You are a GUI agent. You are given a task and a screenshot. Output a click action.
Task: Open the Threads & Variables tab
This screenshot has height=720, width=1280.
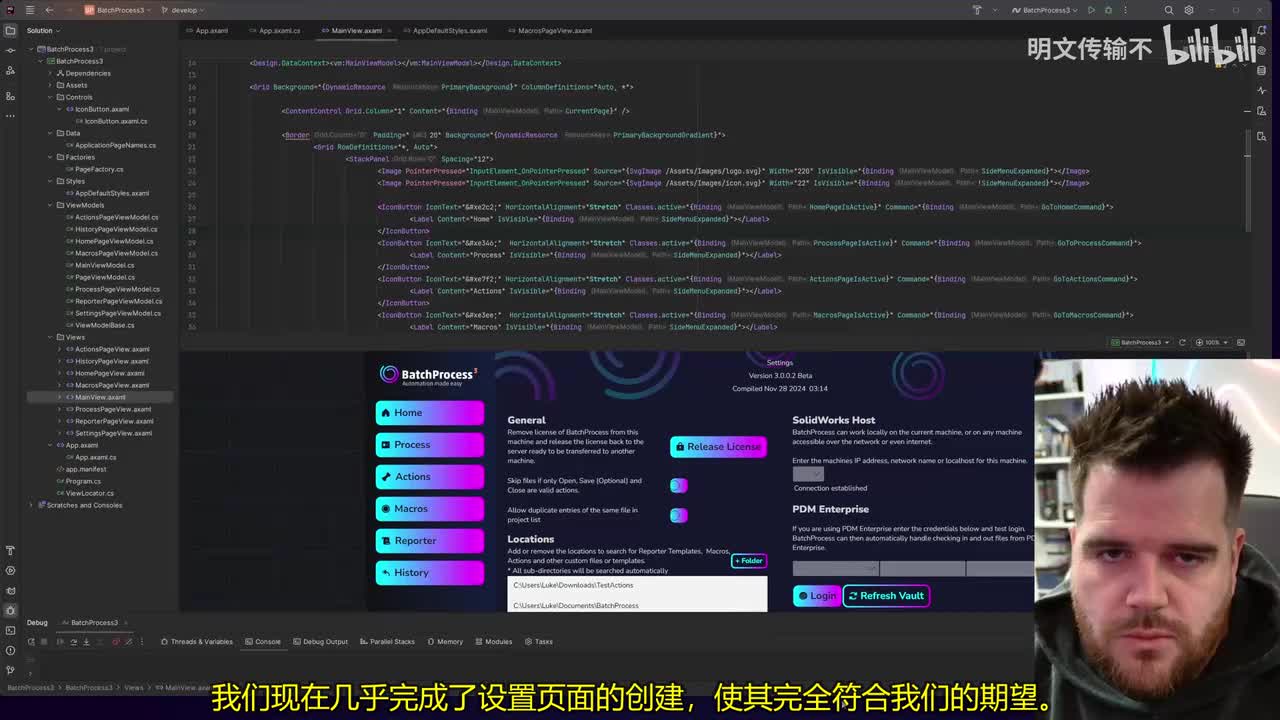tap(197, 641)
